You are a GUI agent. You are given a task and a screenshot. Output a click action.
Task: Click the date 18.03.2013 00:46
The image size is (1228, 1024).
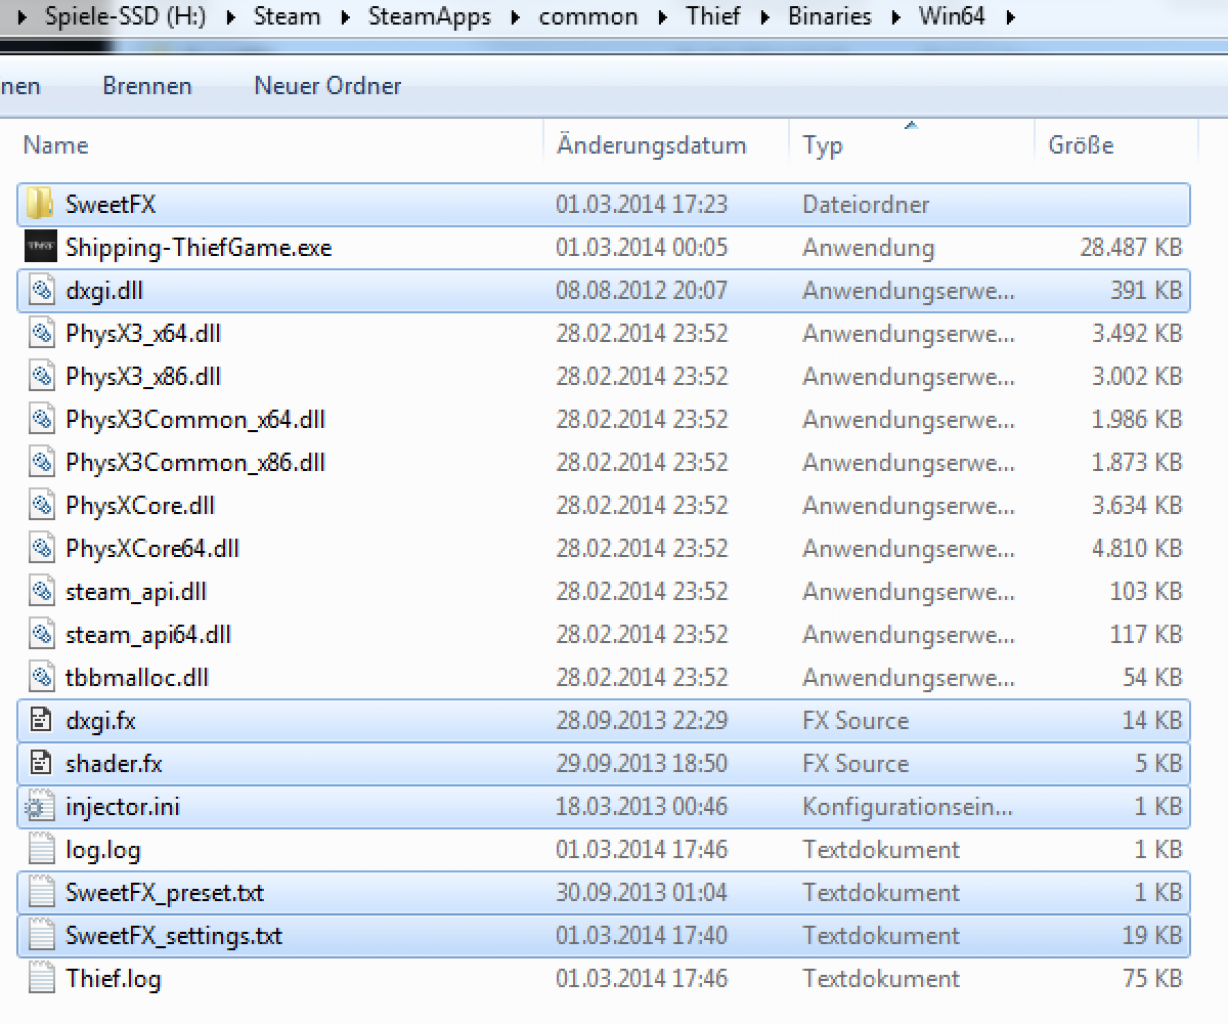pyautogui.click(x=642, y=806)
